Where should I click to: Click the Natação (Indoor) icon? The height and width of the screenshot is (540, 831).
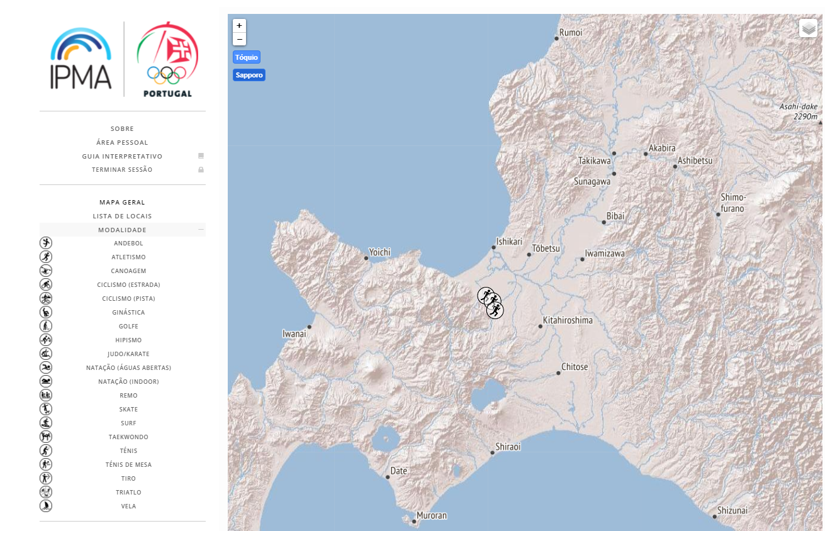tap(46, 381)
